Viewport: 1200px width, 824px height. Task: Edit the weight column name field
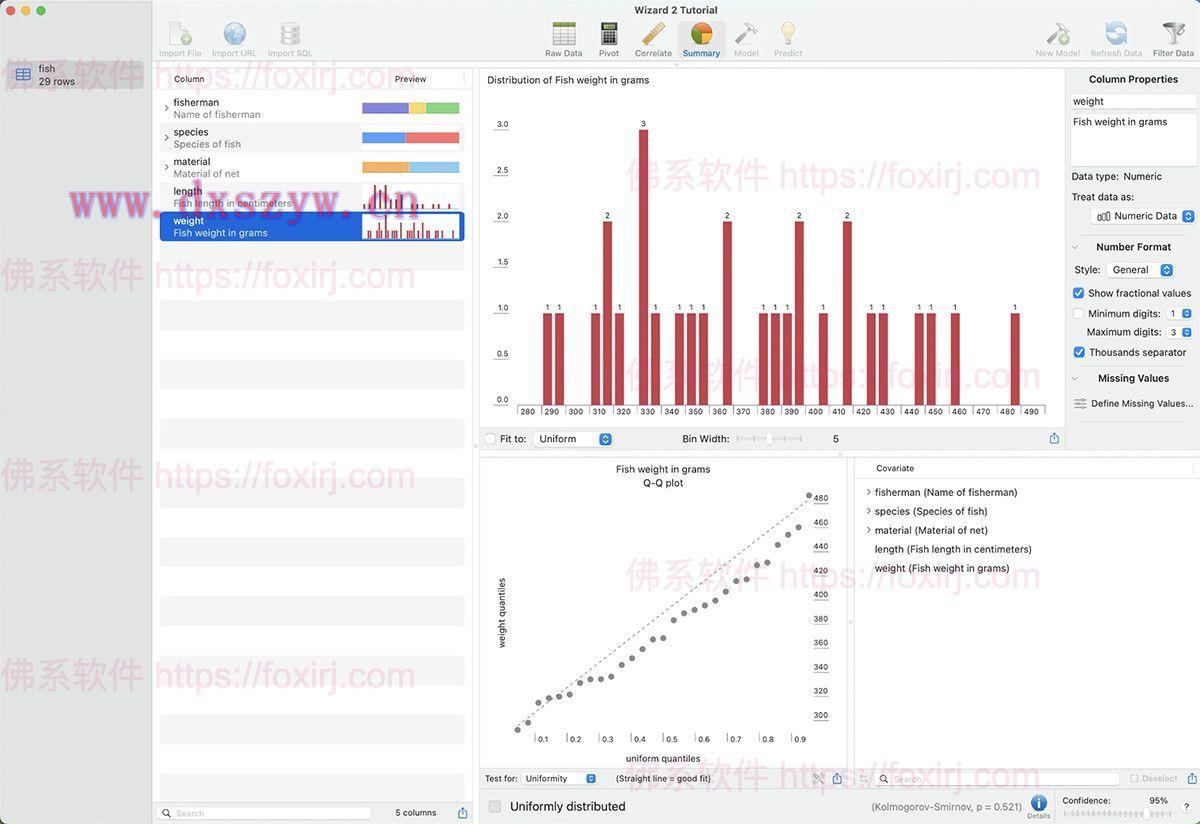point(1133,101)
